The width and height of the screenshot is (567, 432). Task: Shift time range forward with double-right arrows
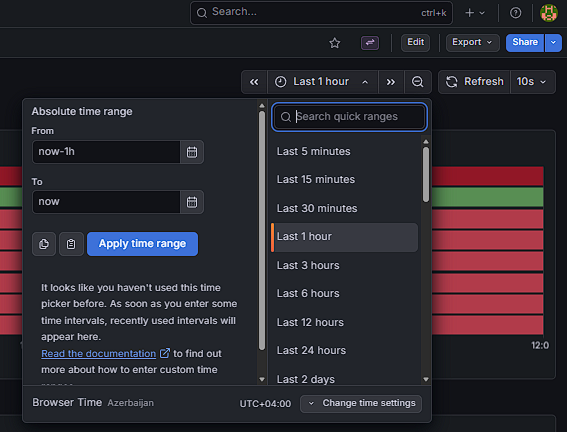point(391,82)
